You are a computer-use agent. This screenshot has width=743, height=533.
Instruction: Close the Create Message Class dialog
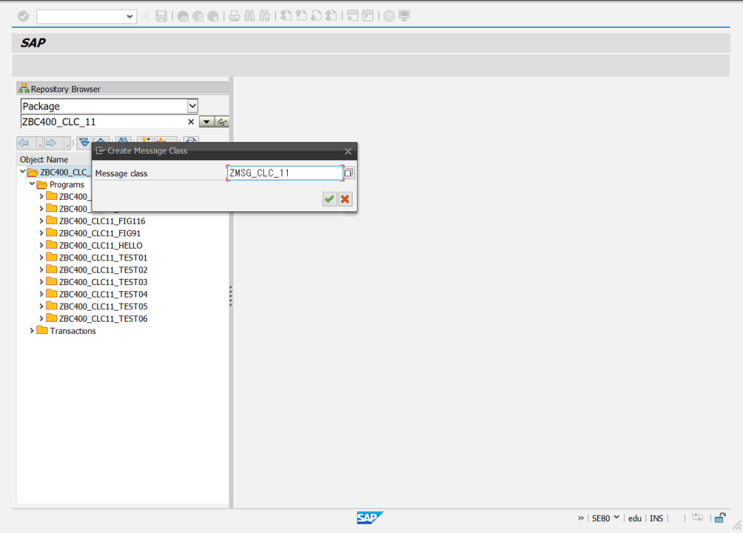(x=348, y=151)
